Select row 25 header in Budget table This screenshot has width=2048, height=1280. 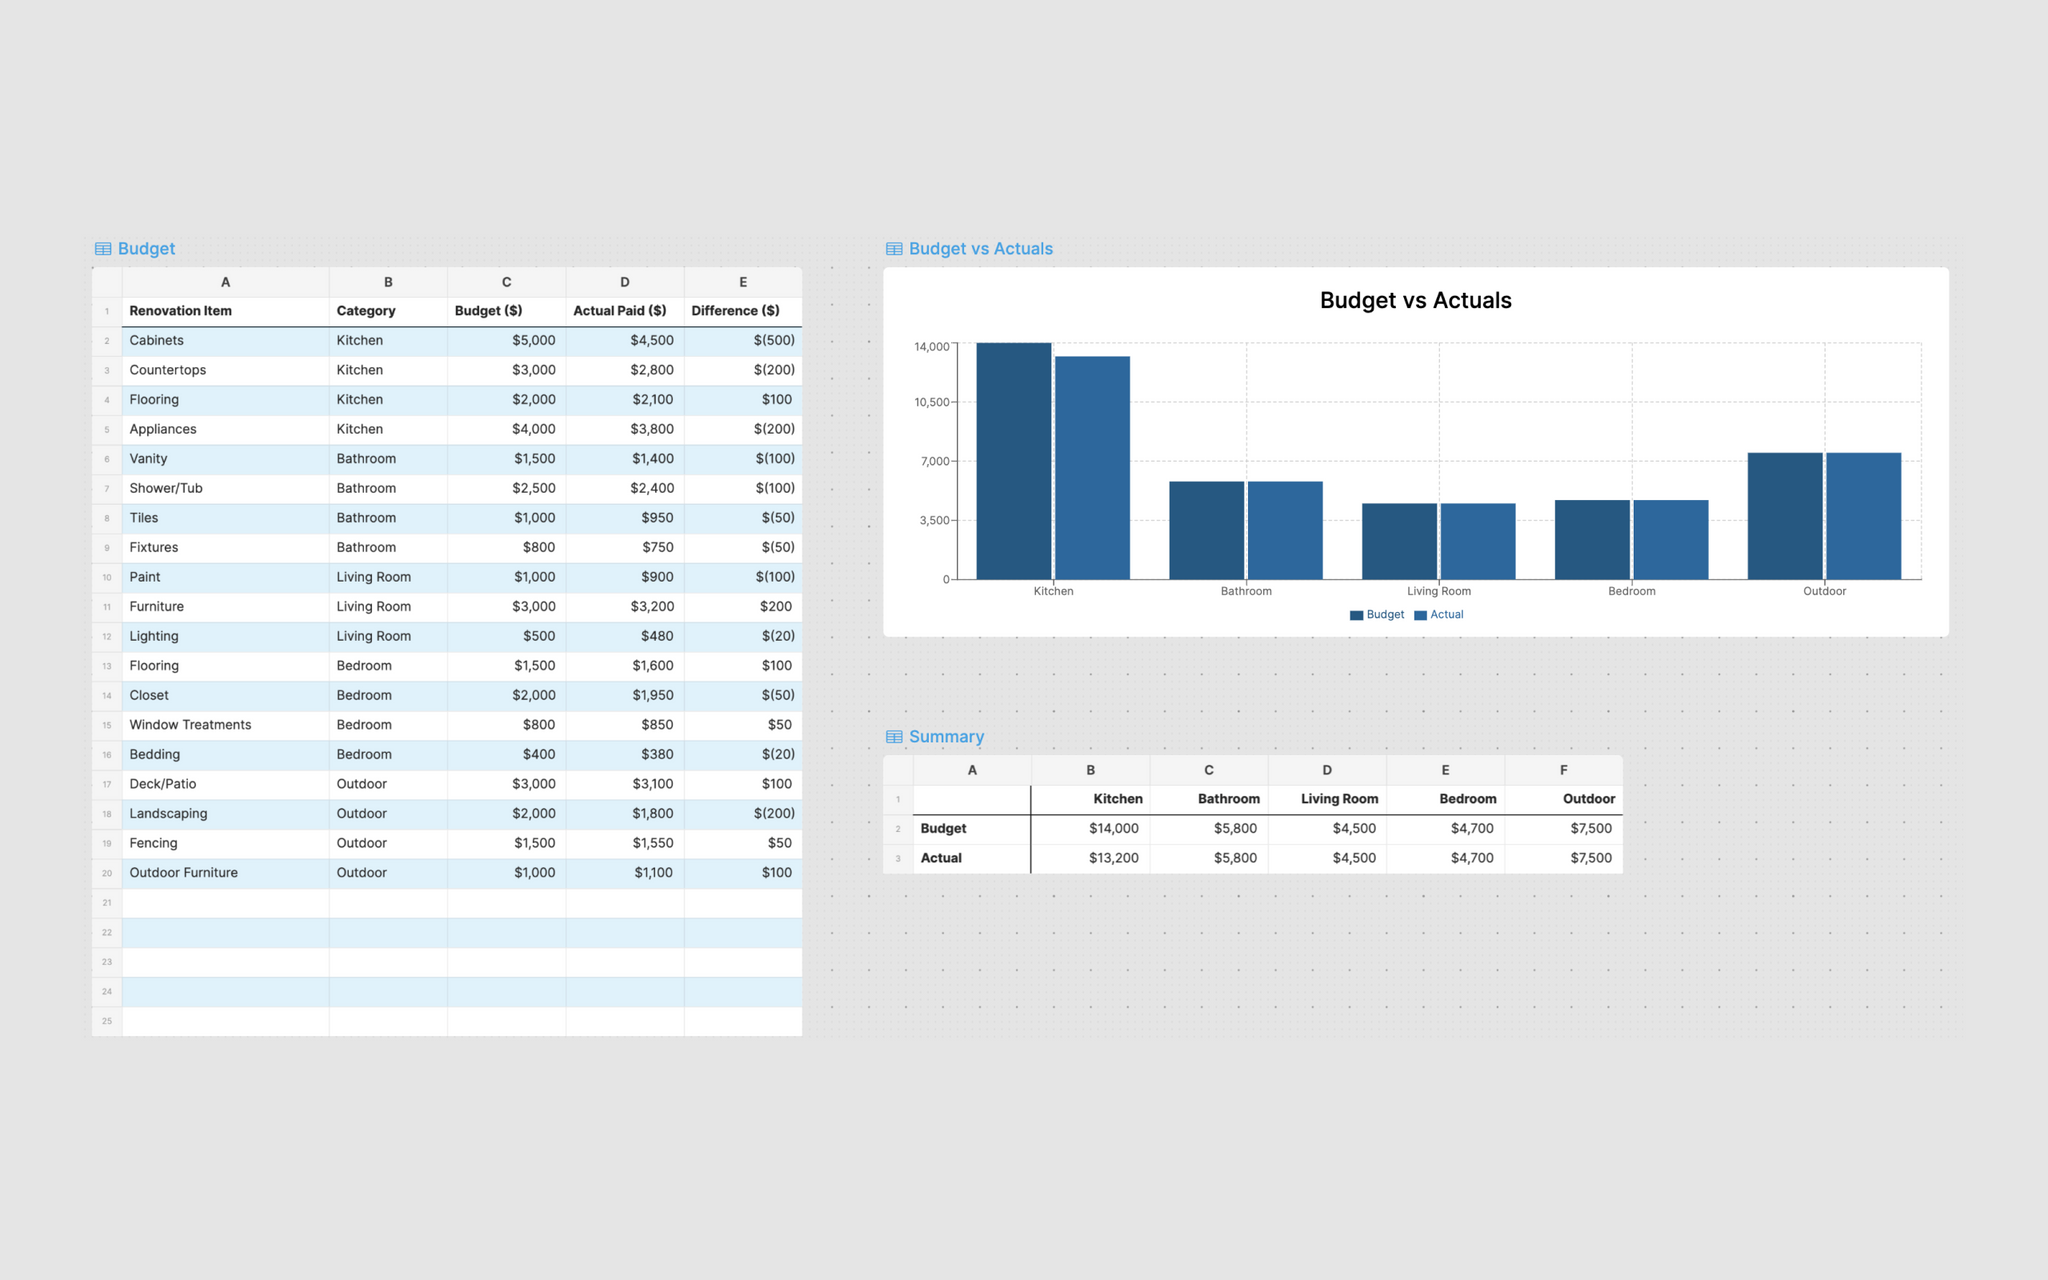click(x=107, y=1021)
